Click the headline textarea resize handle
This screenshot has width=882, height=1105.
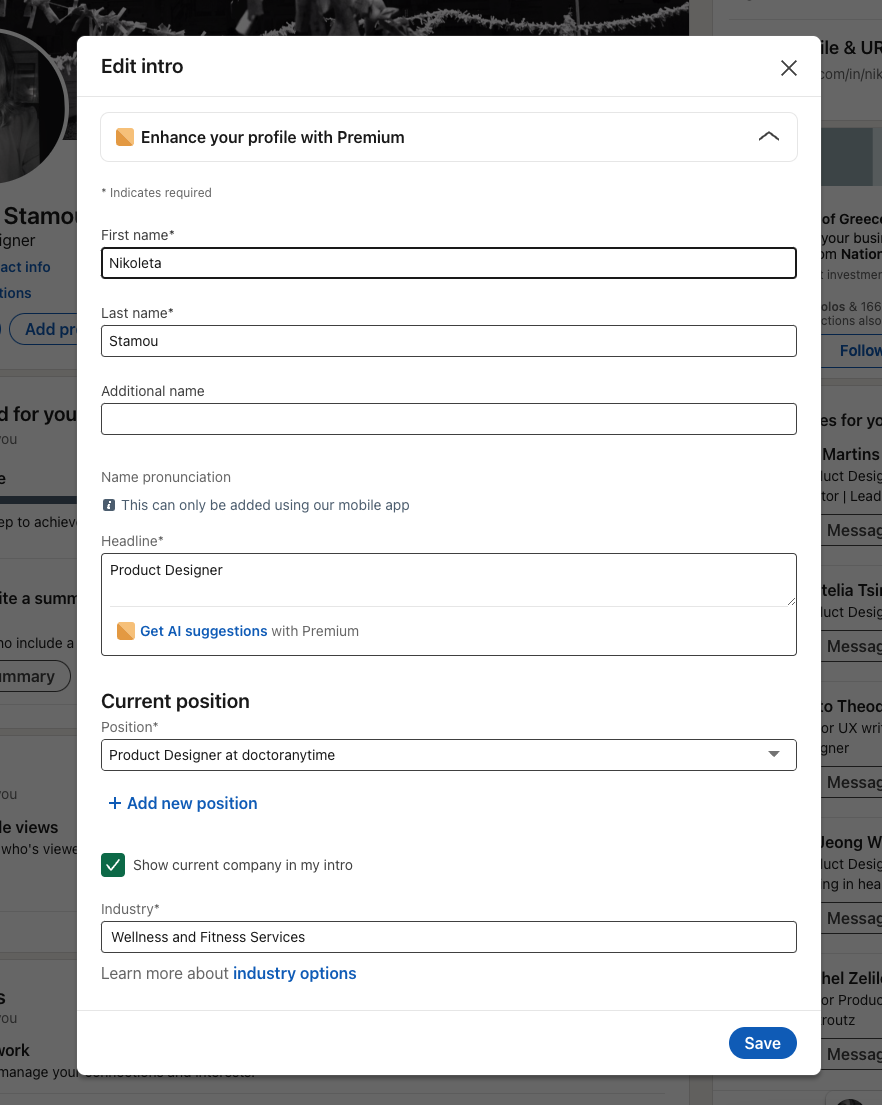pos(791,600)
